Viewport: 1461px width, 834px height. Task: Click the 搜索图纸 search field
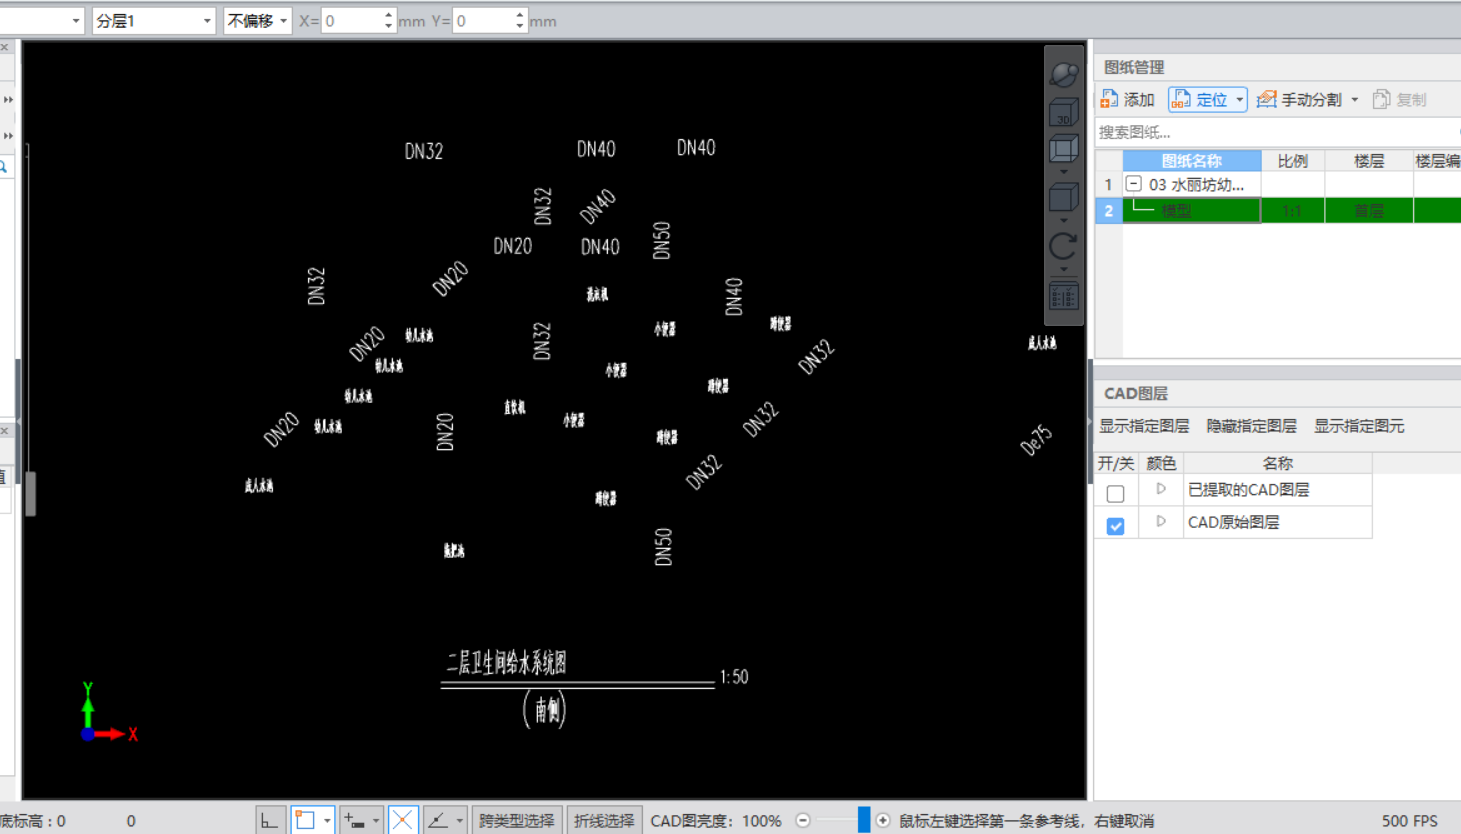[x=1277, y=132]
